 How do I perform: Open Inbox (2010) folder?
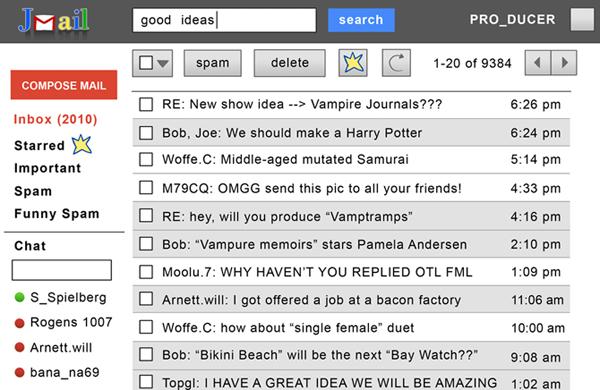[55, 119]
